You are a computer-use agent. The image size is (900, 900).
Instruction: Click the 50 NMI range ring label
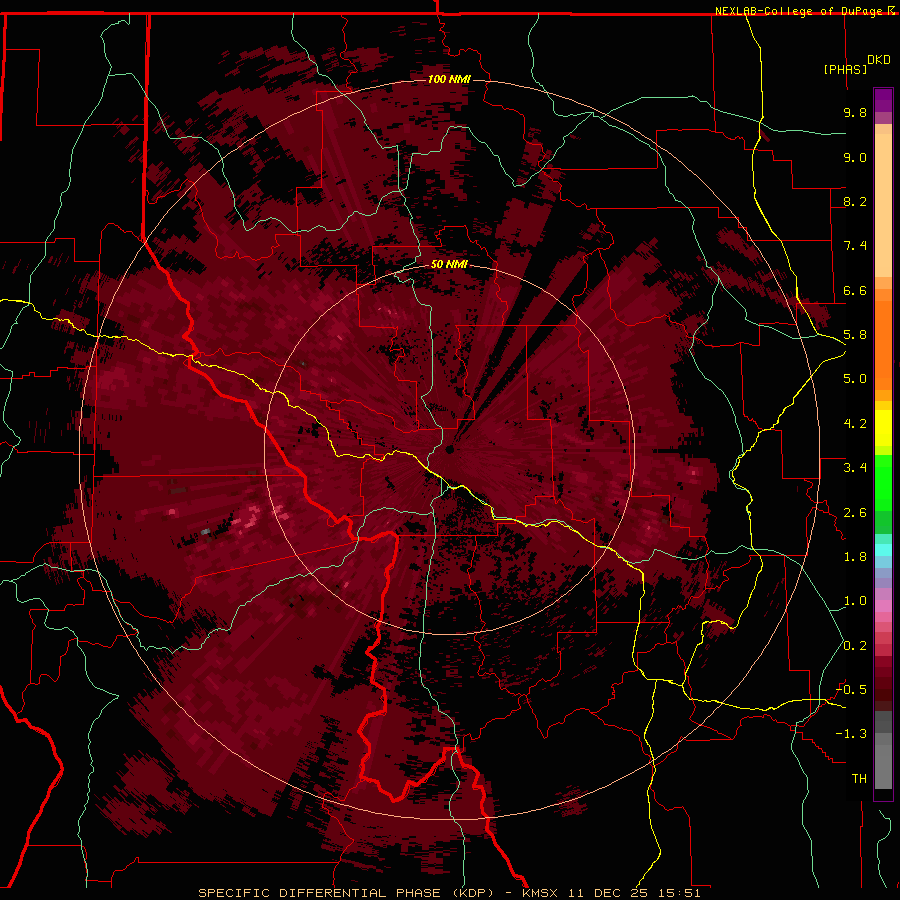pos(449,264)
